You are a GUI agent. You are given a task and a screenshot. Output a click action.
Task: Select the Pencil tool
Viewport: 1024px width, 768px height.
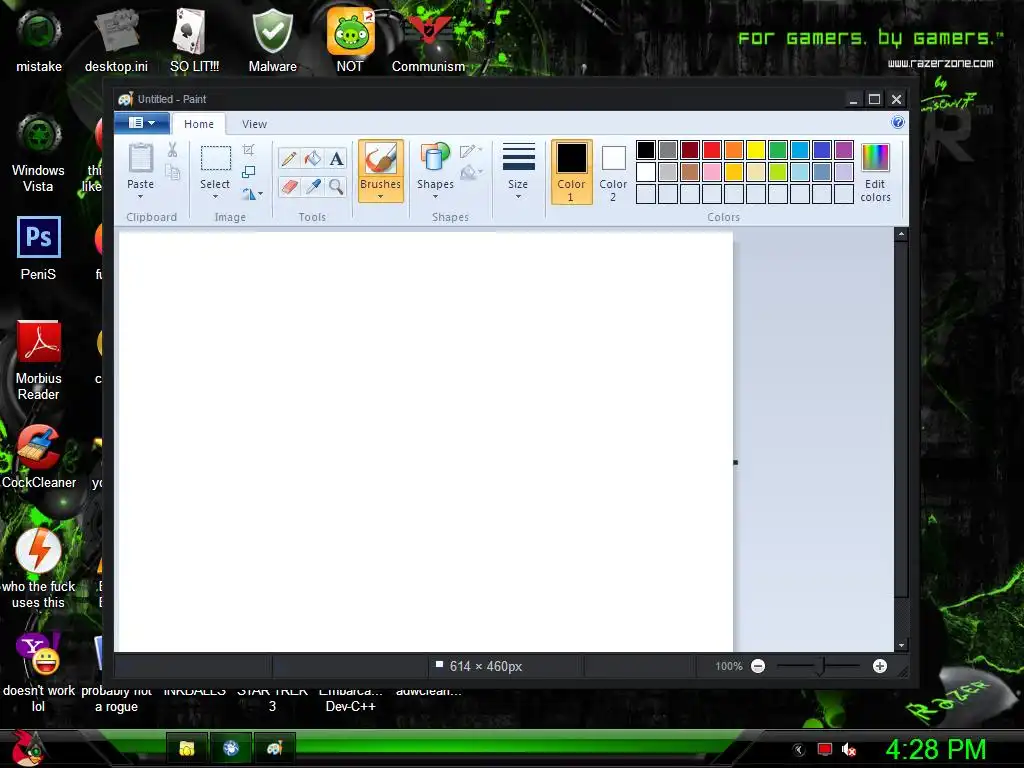pos(289,159)
